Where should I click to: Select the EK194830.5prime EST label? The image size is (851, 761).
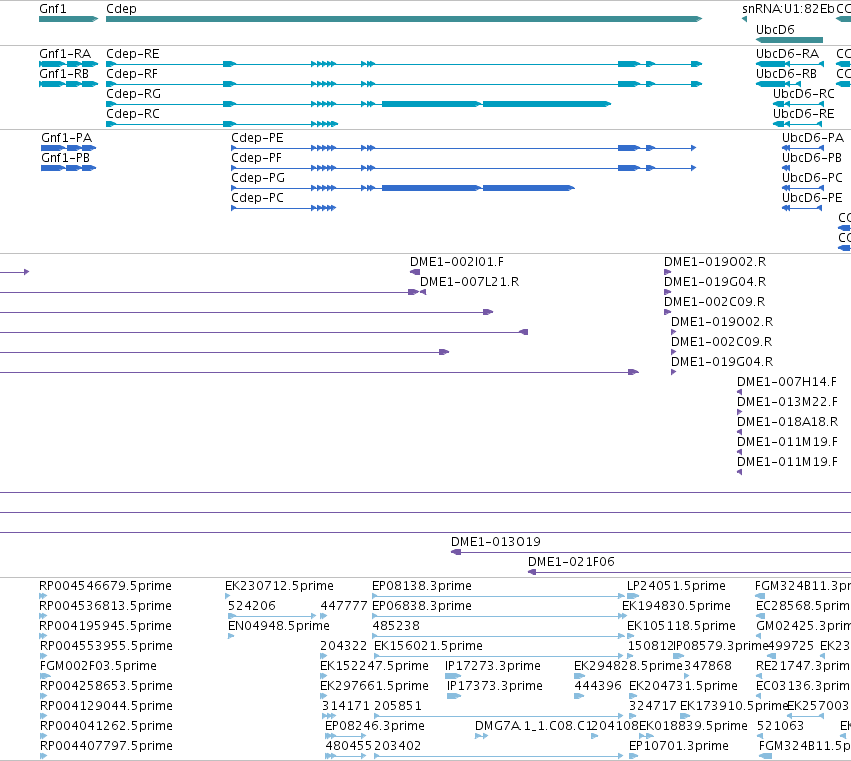pyautogui.click(x=676, y=605)
